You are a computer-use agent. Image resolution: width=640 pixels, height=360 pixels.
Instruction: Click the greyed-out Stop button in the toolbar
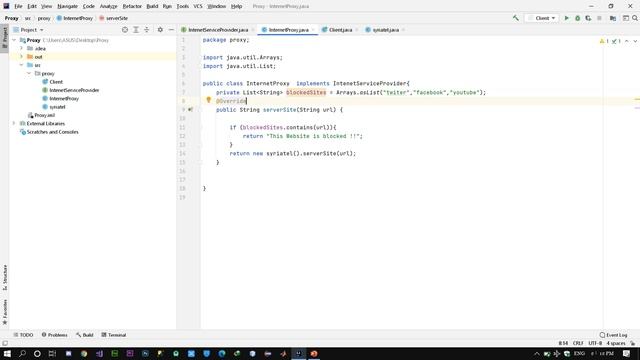coord(599,18)
